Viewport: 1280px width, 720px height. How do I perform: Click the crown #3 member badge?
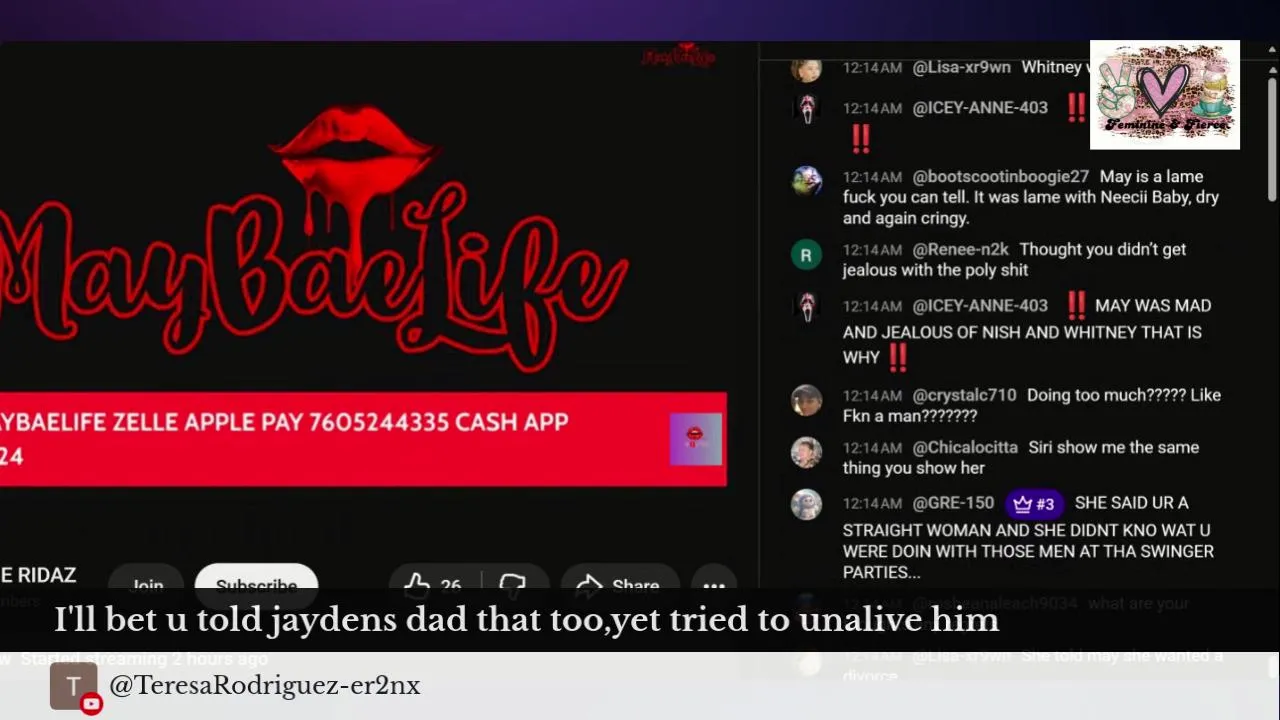pyautogui.click(x=1034, y=504)
